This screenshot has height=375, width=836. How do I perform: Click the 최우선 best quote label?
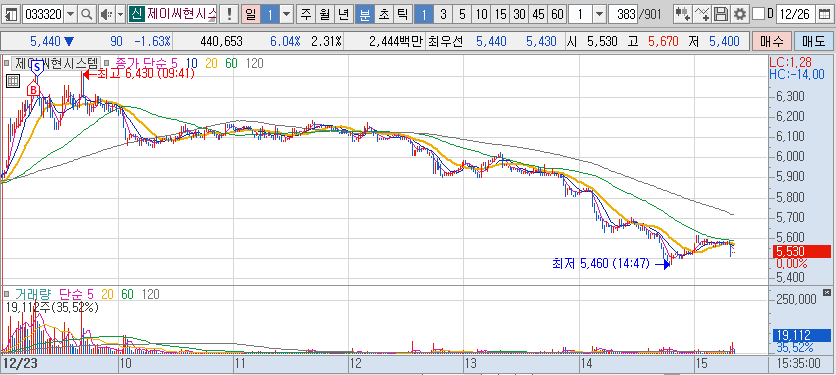coord(447,41)
